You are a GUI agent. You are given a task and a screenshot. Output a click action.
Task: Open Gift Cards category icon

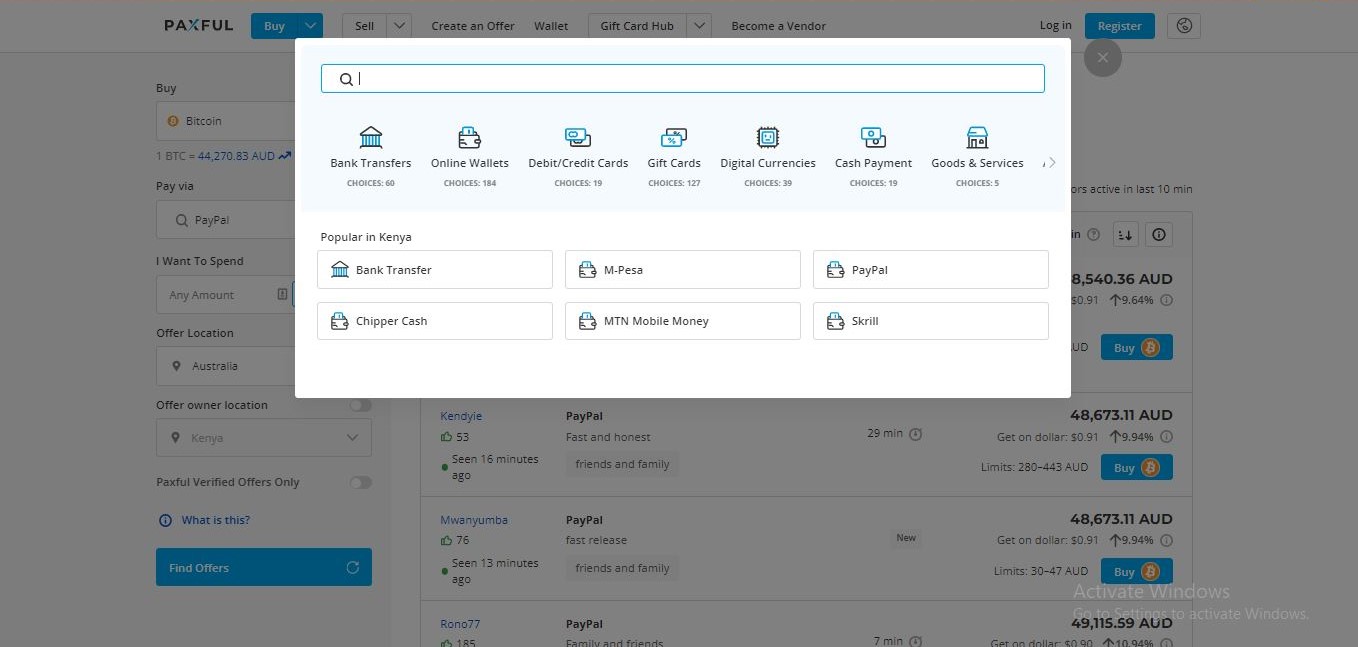point(674,137)
